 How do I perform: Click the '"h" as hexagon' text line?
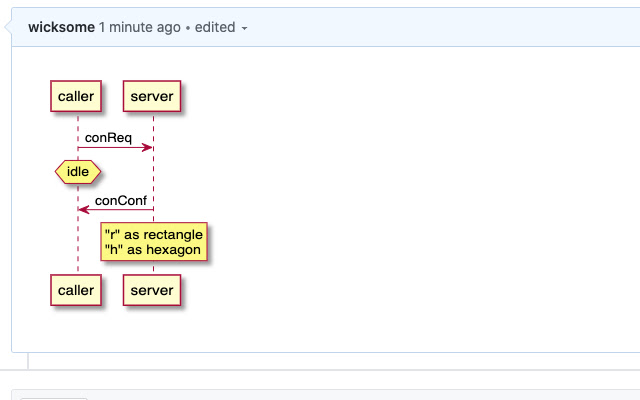pos(153,249)
